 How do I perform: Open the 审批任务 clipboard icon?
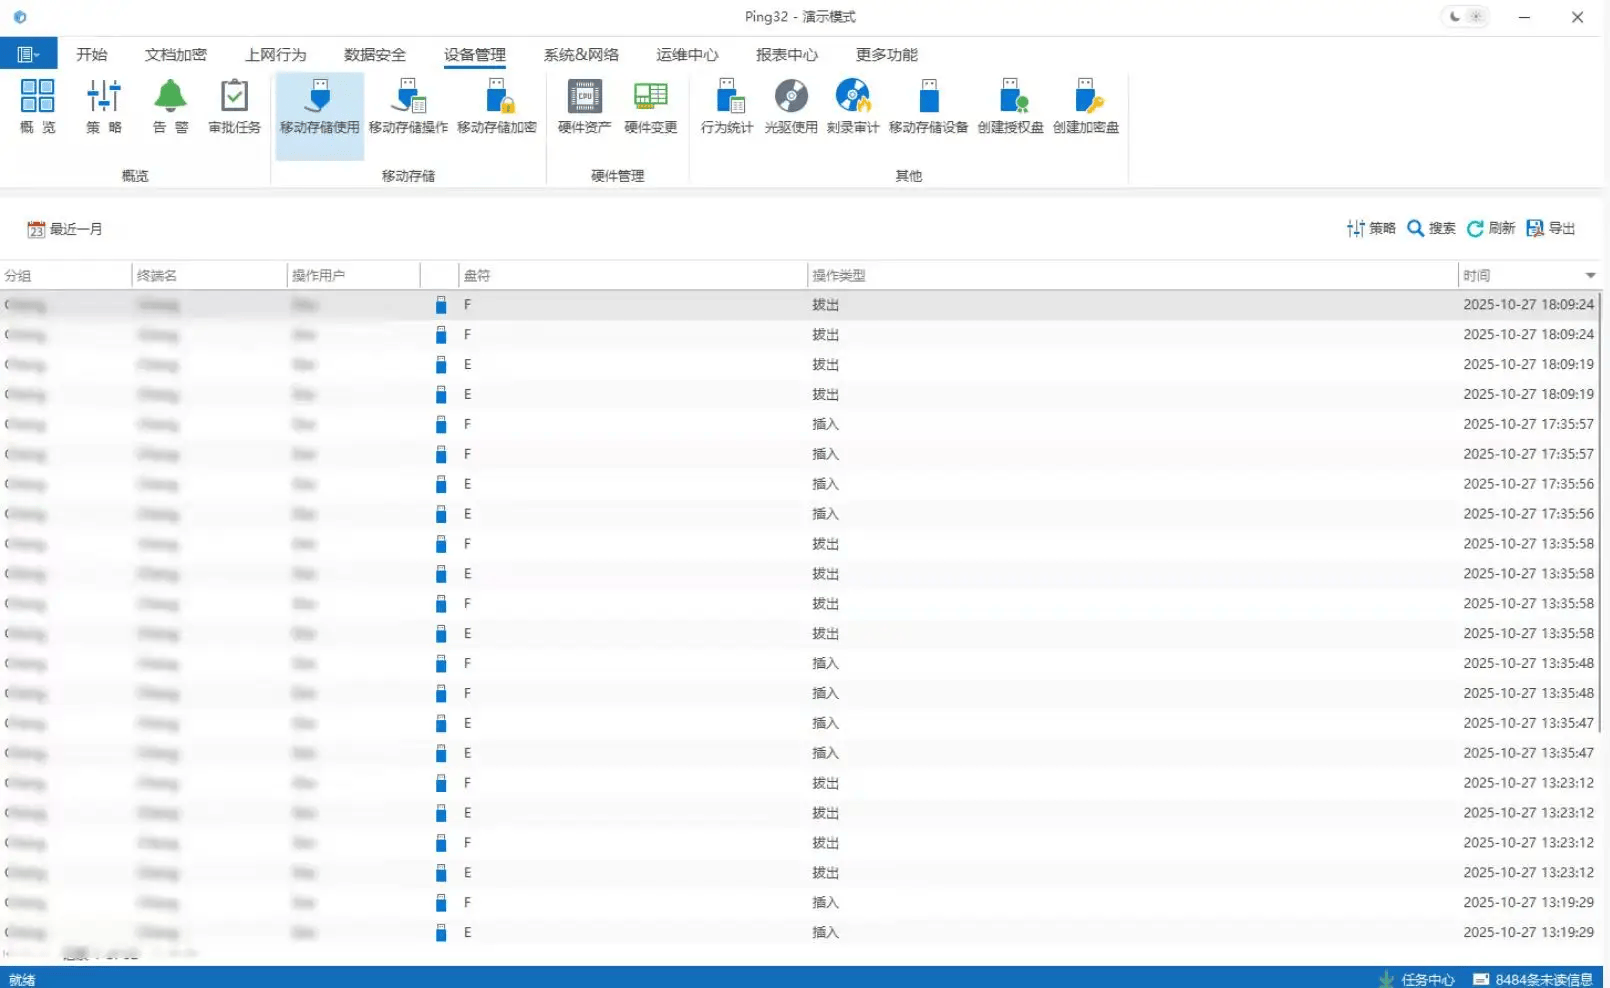point(234,106)
